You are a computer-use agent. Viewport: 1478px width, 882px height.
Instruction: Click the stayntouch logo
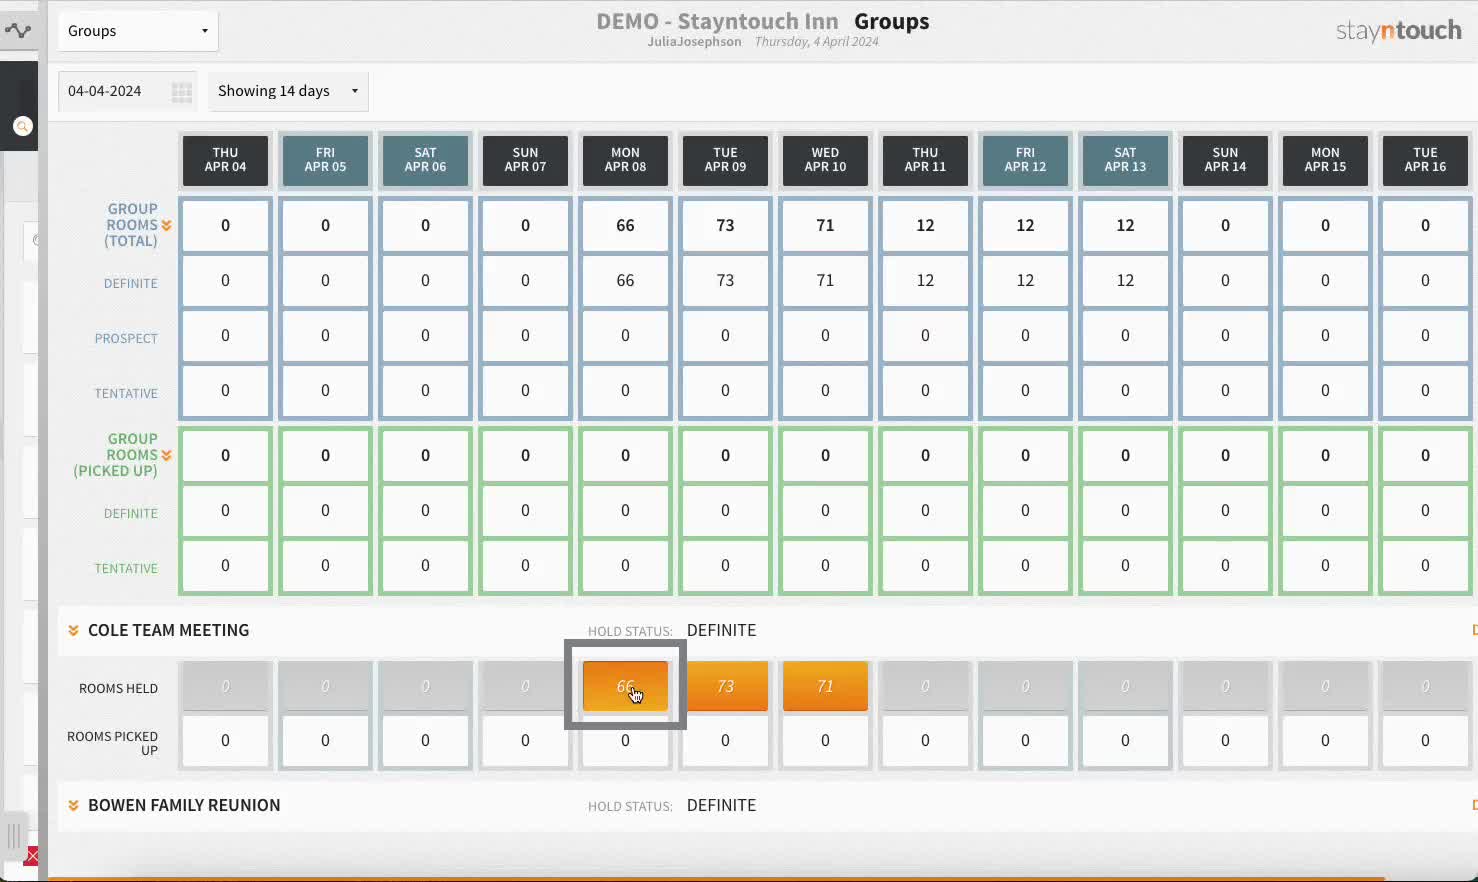pos(1398,31)
